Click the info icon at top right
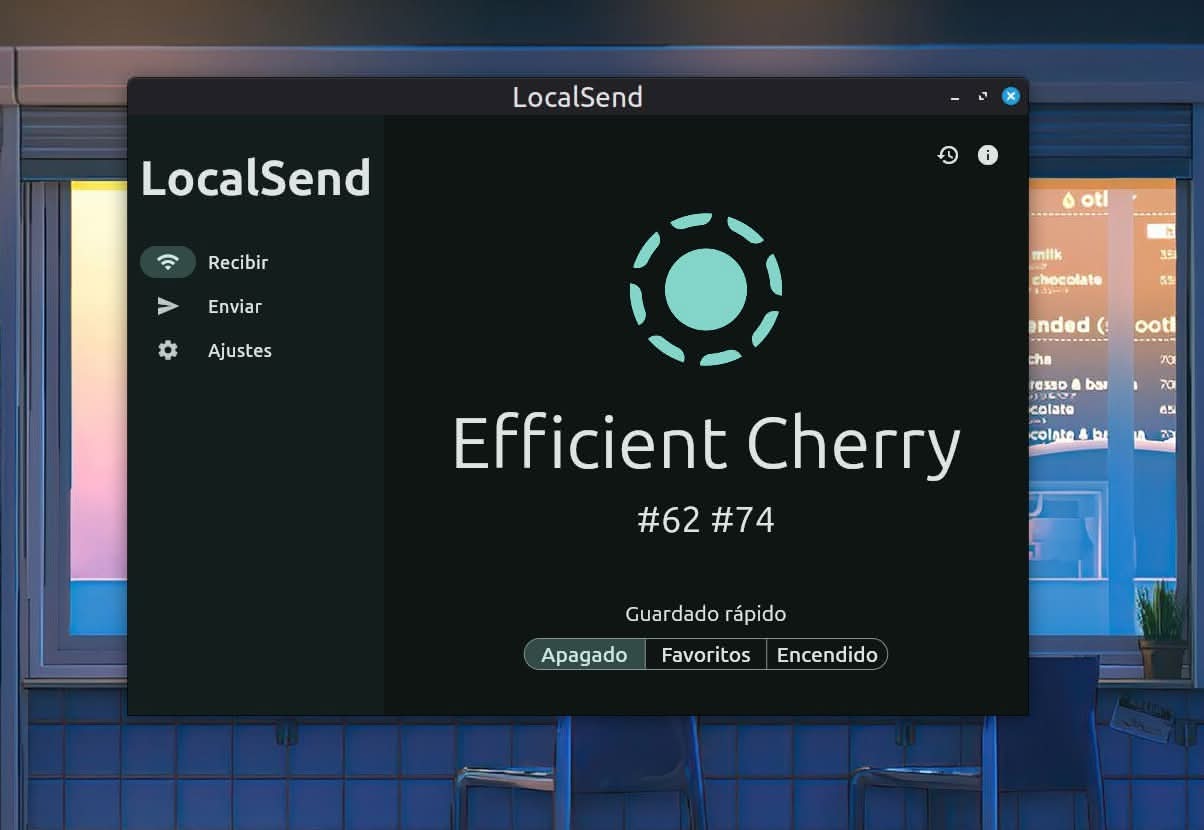This screenshot has height=830, width=1204. click(x=987, y=155)
